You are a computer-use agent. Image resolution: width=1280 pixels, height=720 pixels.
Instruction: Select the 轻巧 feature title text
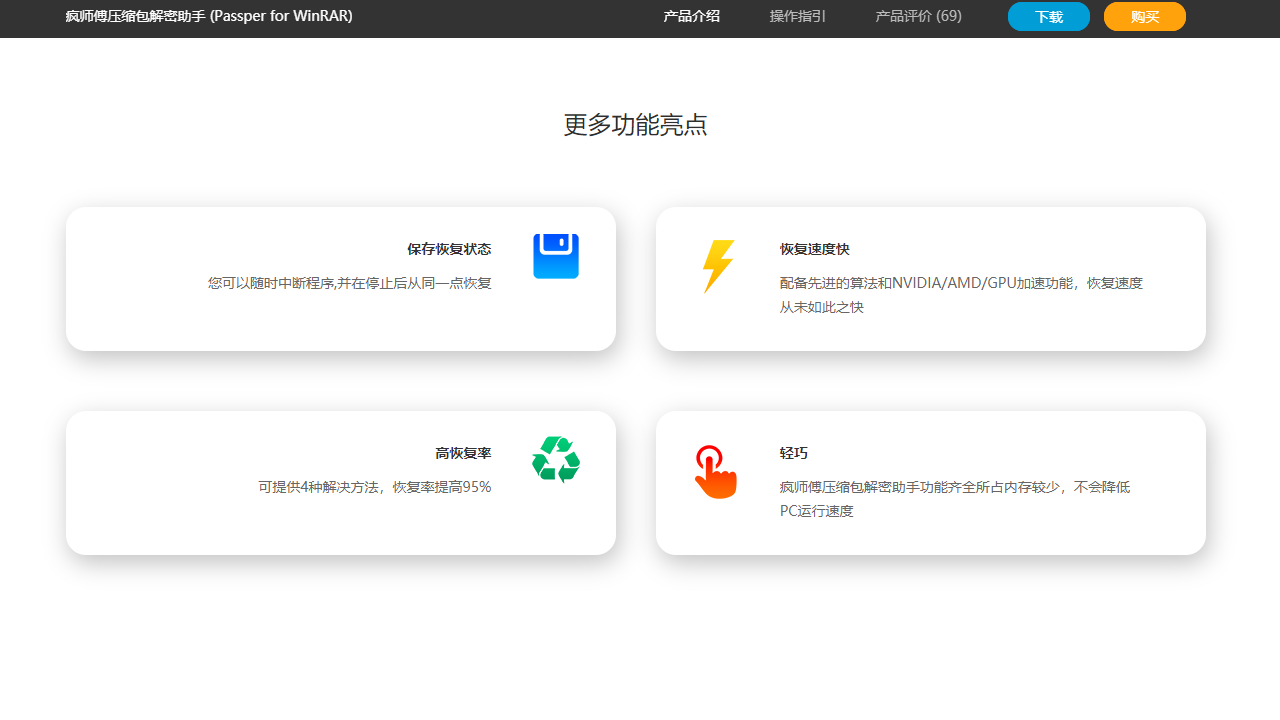793,453
